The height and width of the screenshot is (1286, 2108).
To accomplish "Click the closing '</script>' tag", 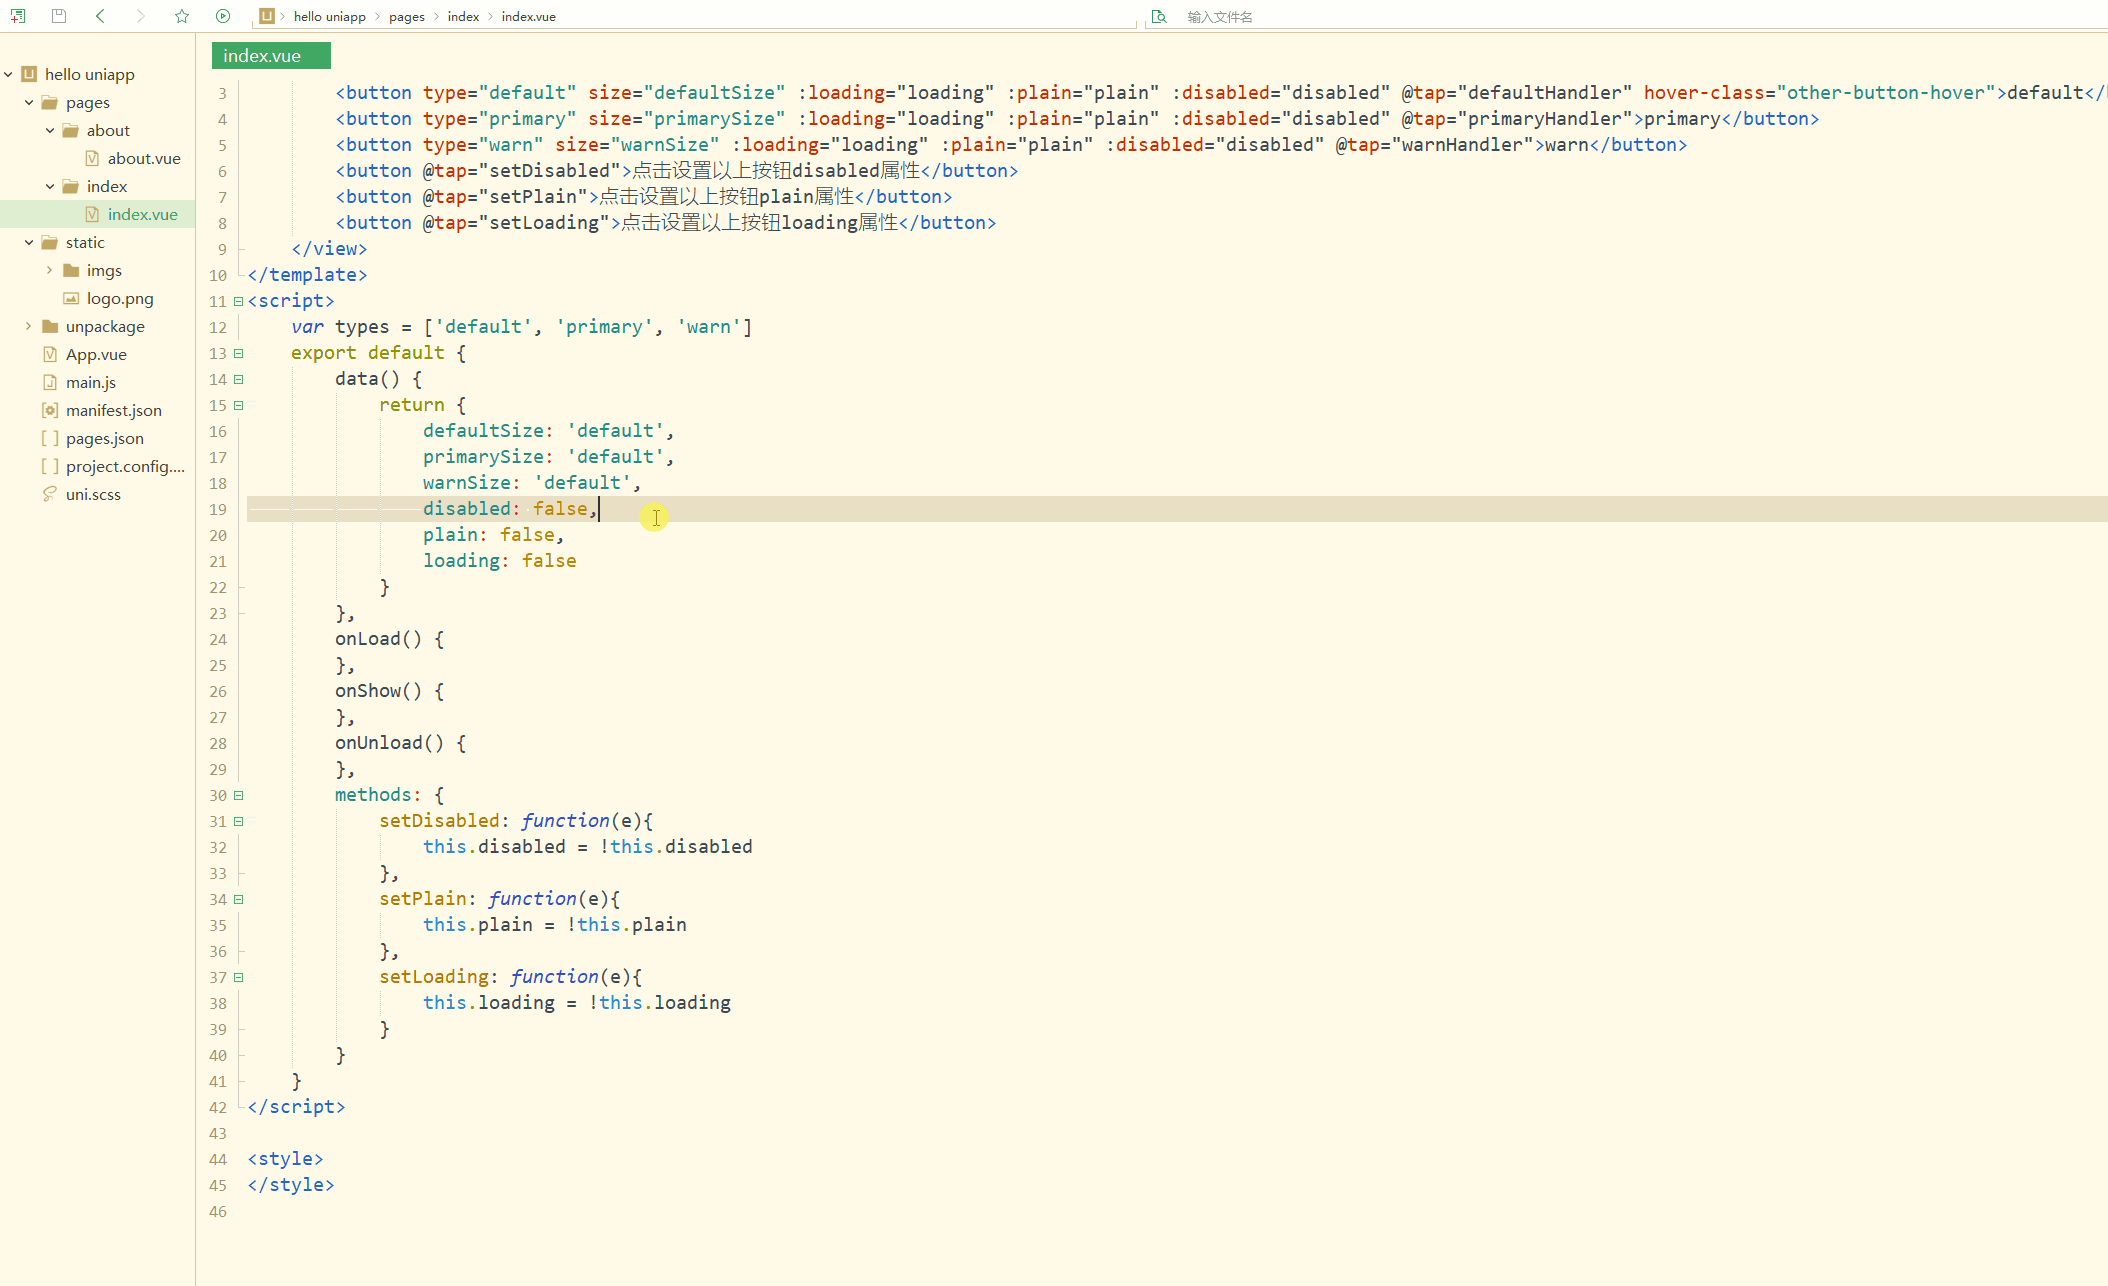I will (296, 1107).
